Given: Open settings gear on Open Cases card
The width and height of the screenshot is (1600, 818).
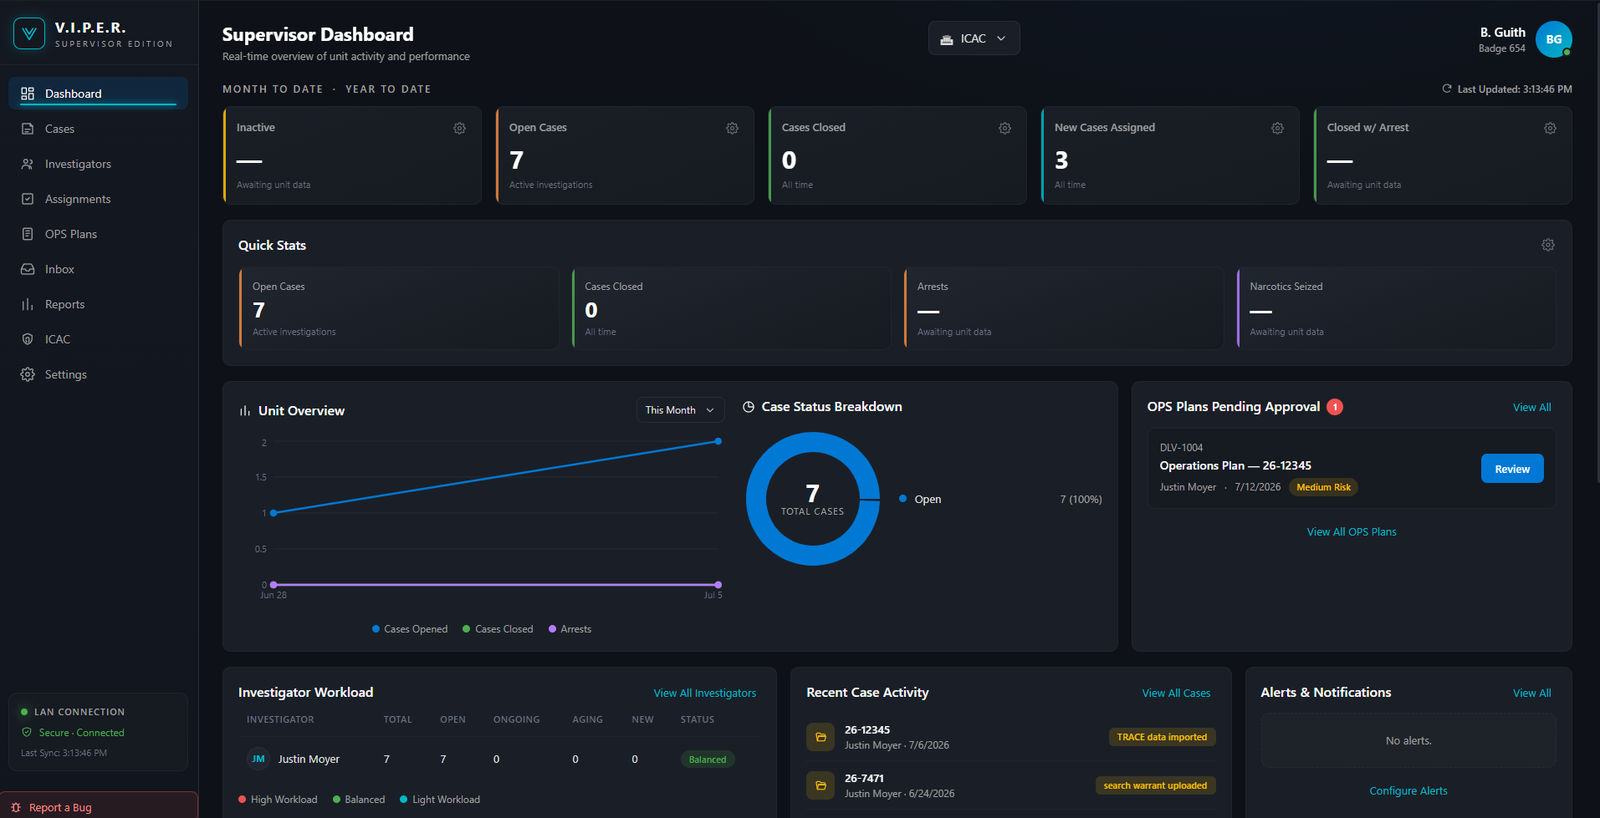Looking at the screenshot, I should coord(732,128).
